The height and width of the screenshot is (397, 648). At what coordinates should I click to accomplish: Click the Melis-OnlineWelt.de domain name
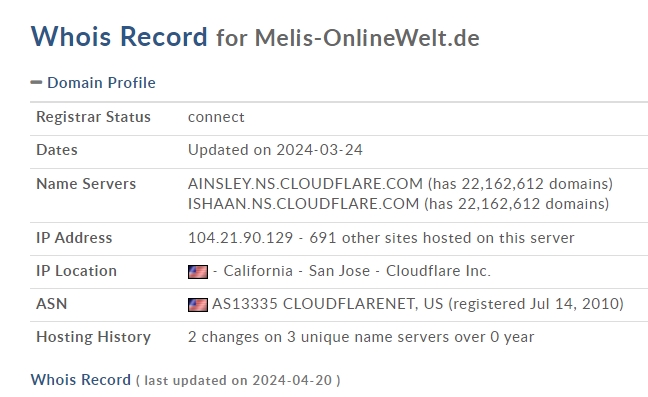tap(367, 38)
